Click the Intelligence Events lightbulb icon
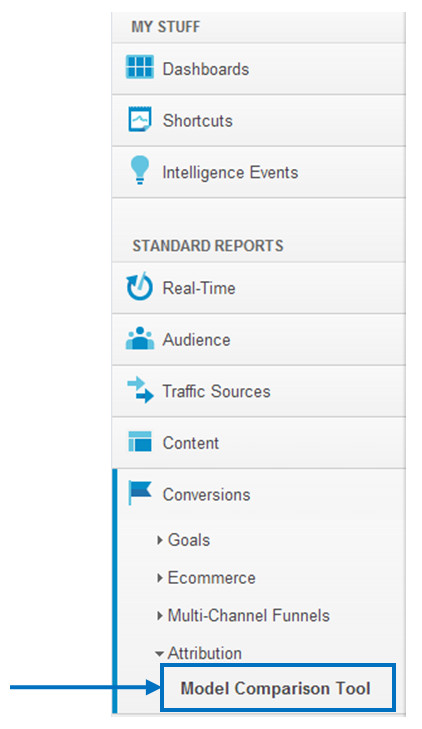This screenshot has width=422, height=729. point(139,170)
